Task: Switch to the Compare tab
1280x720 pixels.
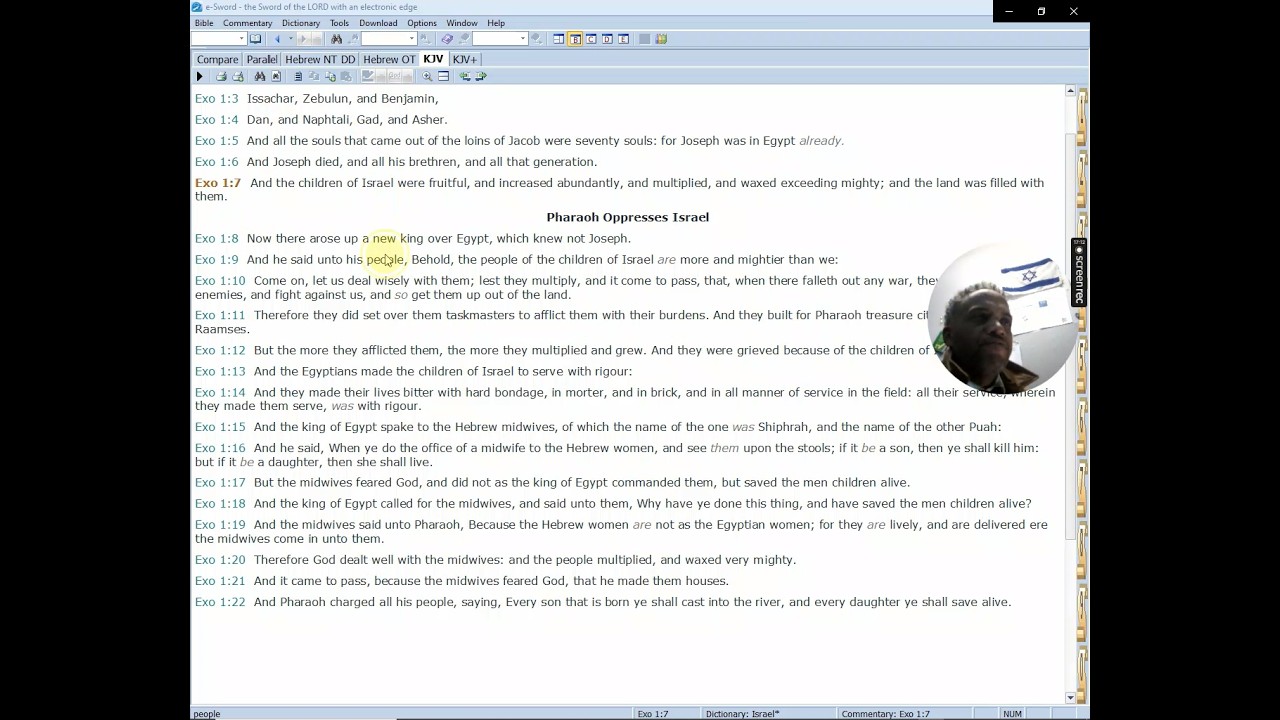Action: point(217,59)
